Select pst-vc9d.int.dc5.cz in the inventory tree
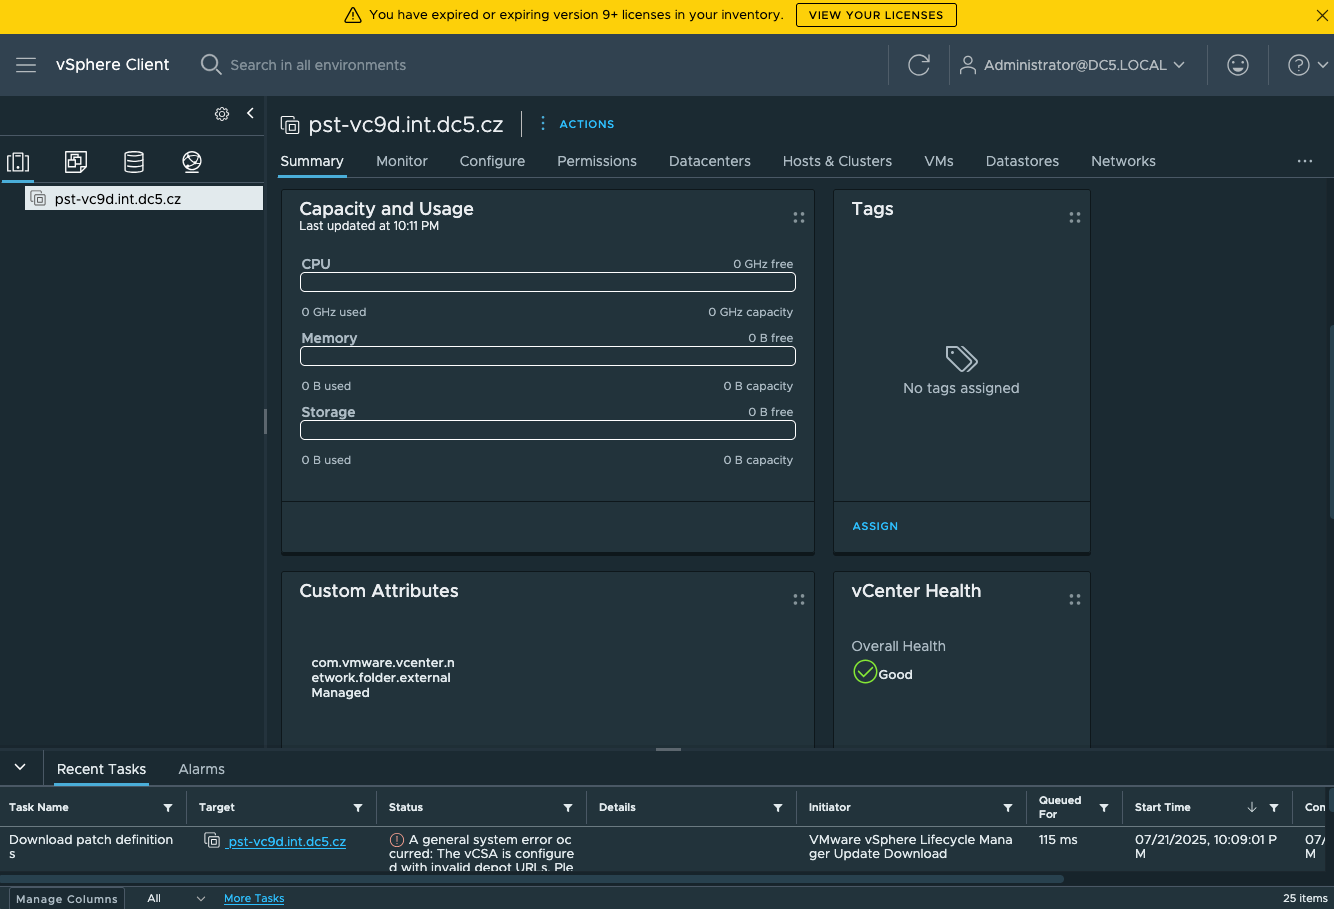 (144, 198)
